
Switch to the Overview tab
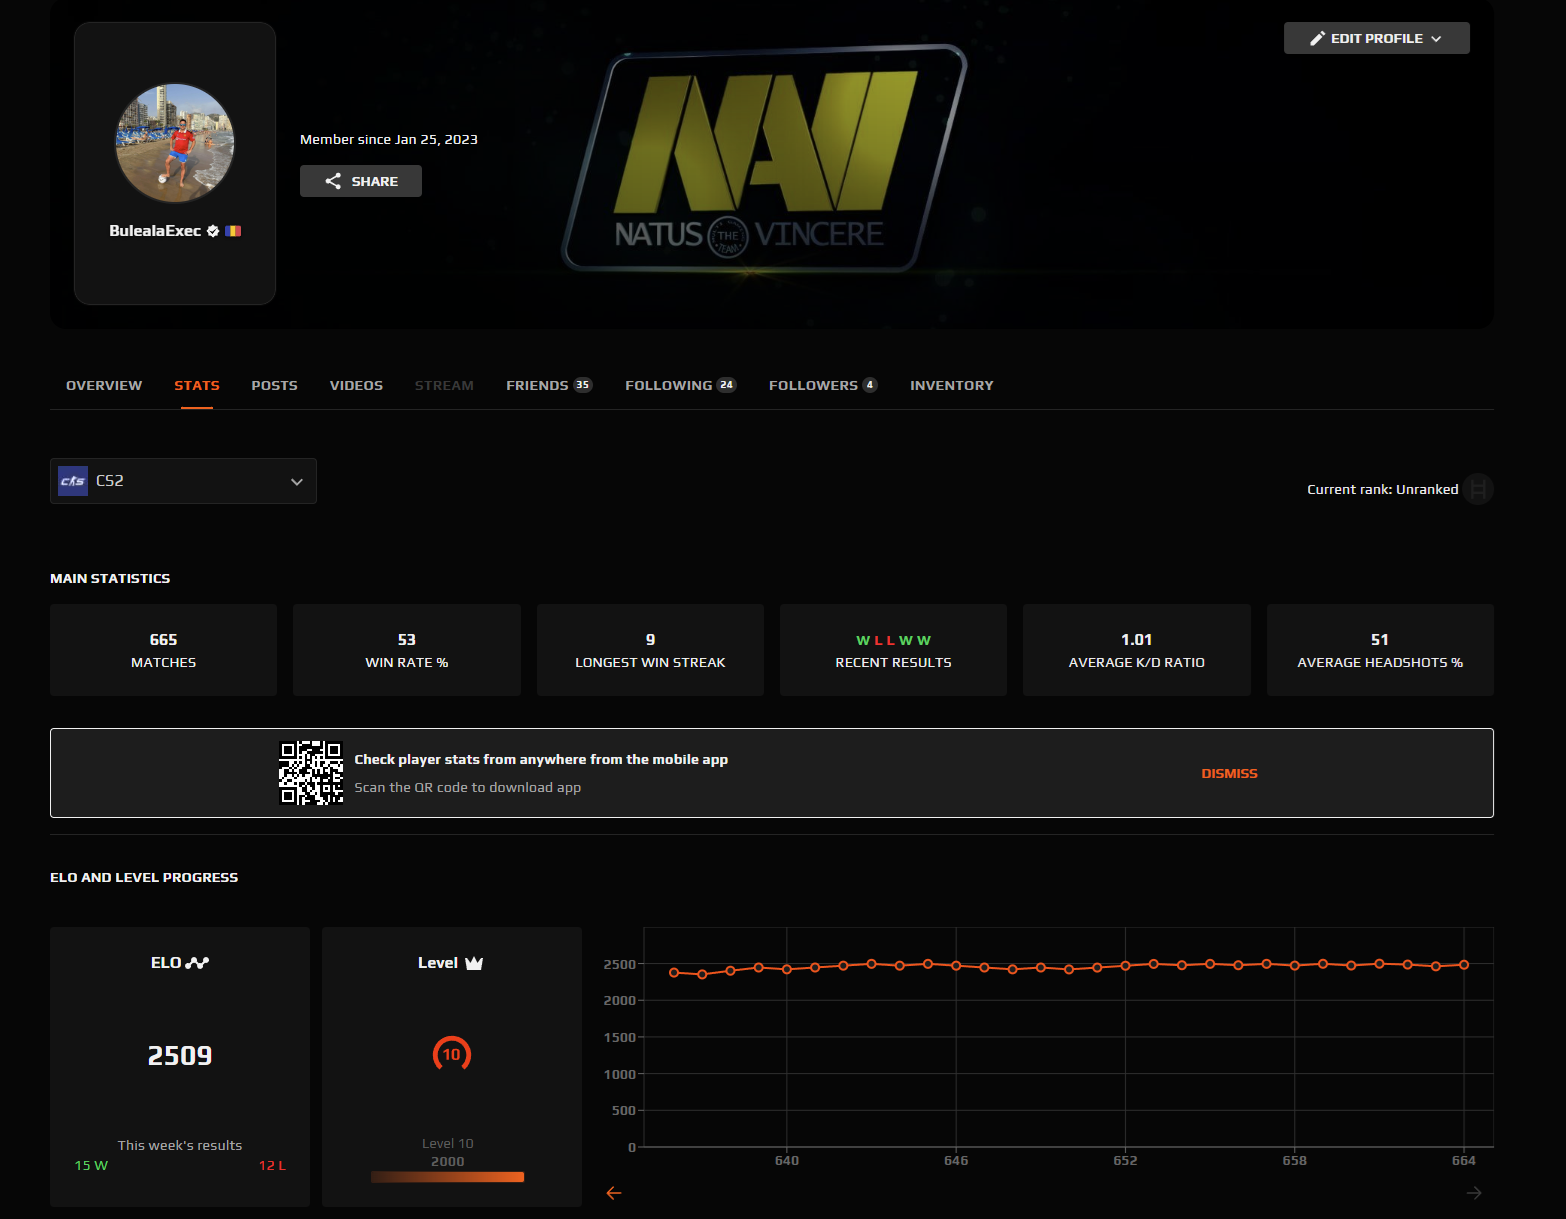(104, 385)
